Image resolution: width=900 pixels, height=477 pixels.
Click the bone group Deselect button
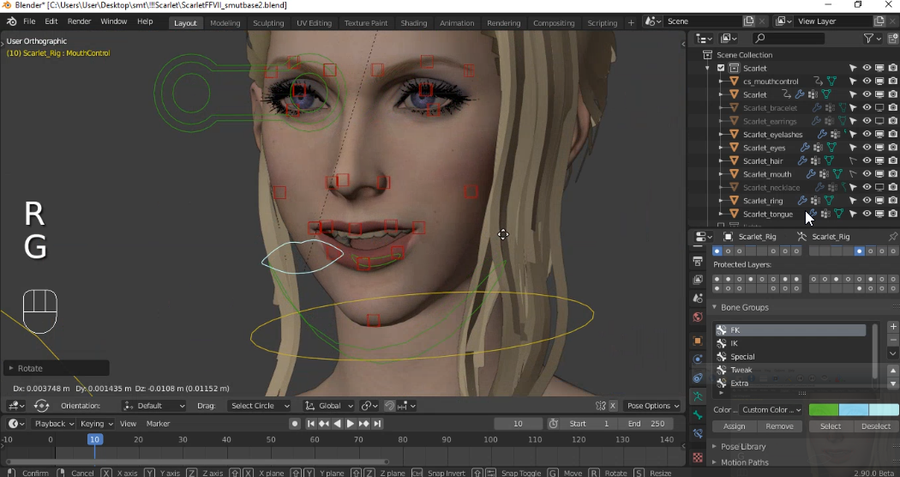tap(875, 426)
